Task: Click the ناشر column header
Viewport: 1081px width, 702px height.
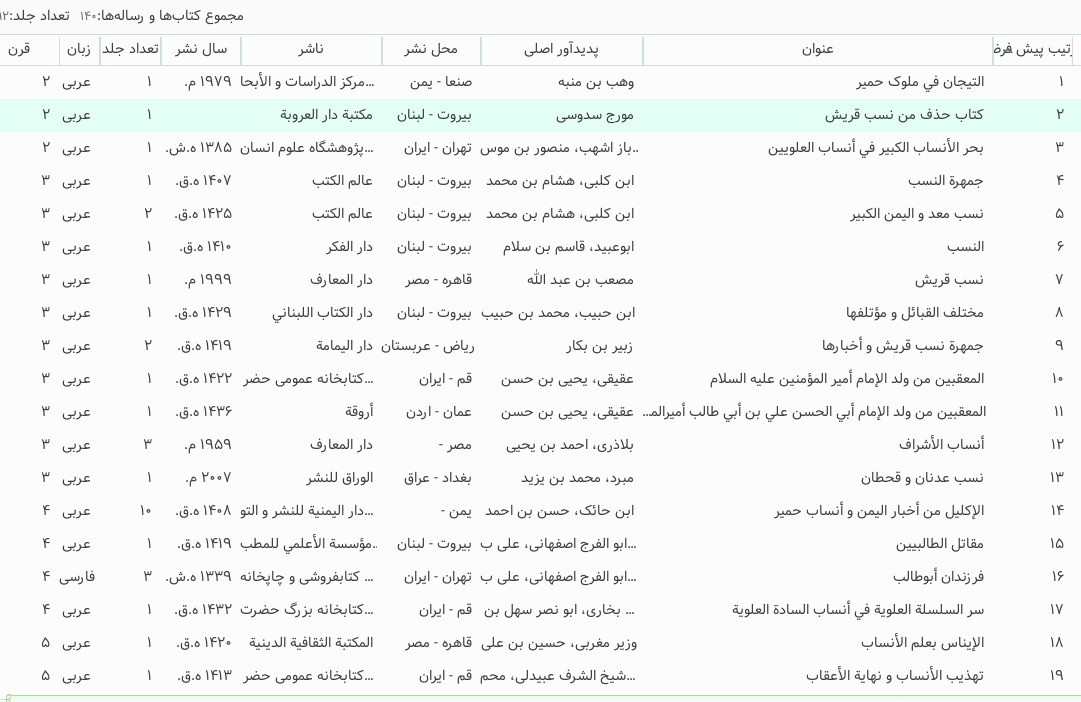Action: (311, 50)
